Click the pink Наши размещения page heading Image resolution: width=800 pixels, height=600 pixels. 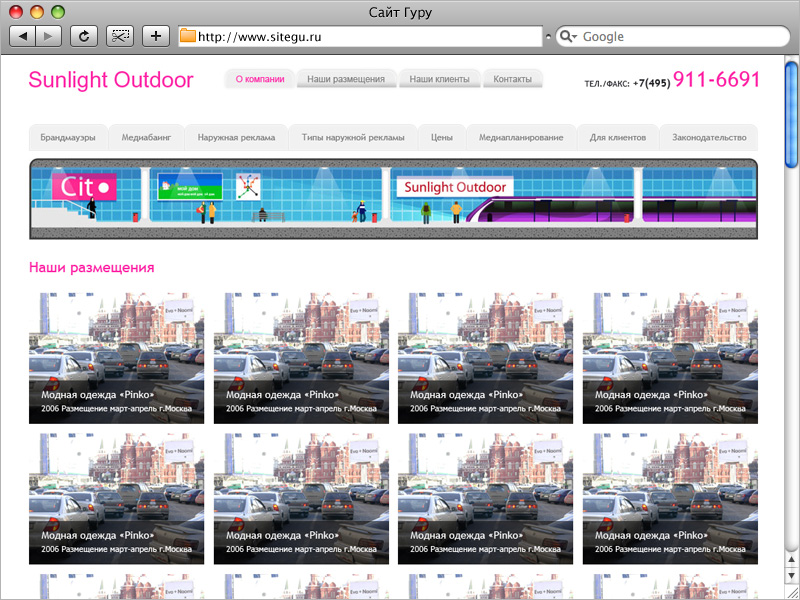[91, 267]
